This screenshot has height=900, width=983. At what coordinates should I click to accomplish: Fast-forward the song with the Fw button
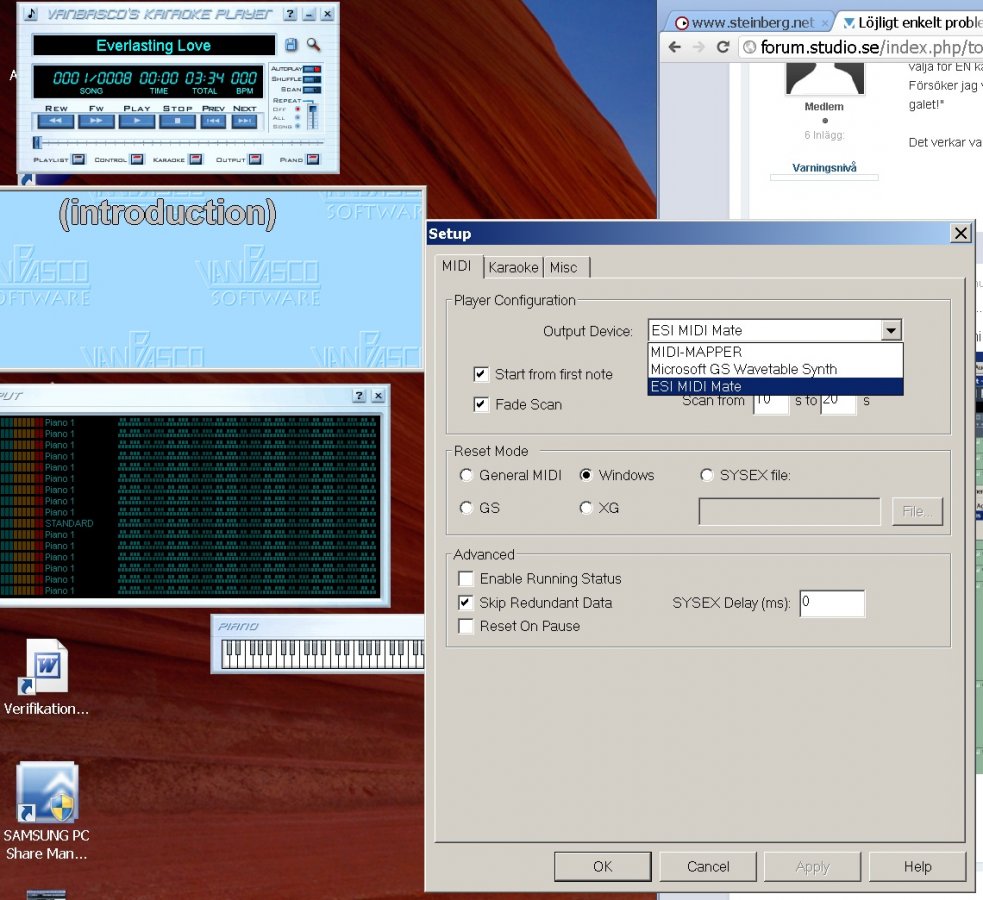click(96, 121)
